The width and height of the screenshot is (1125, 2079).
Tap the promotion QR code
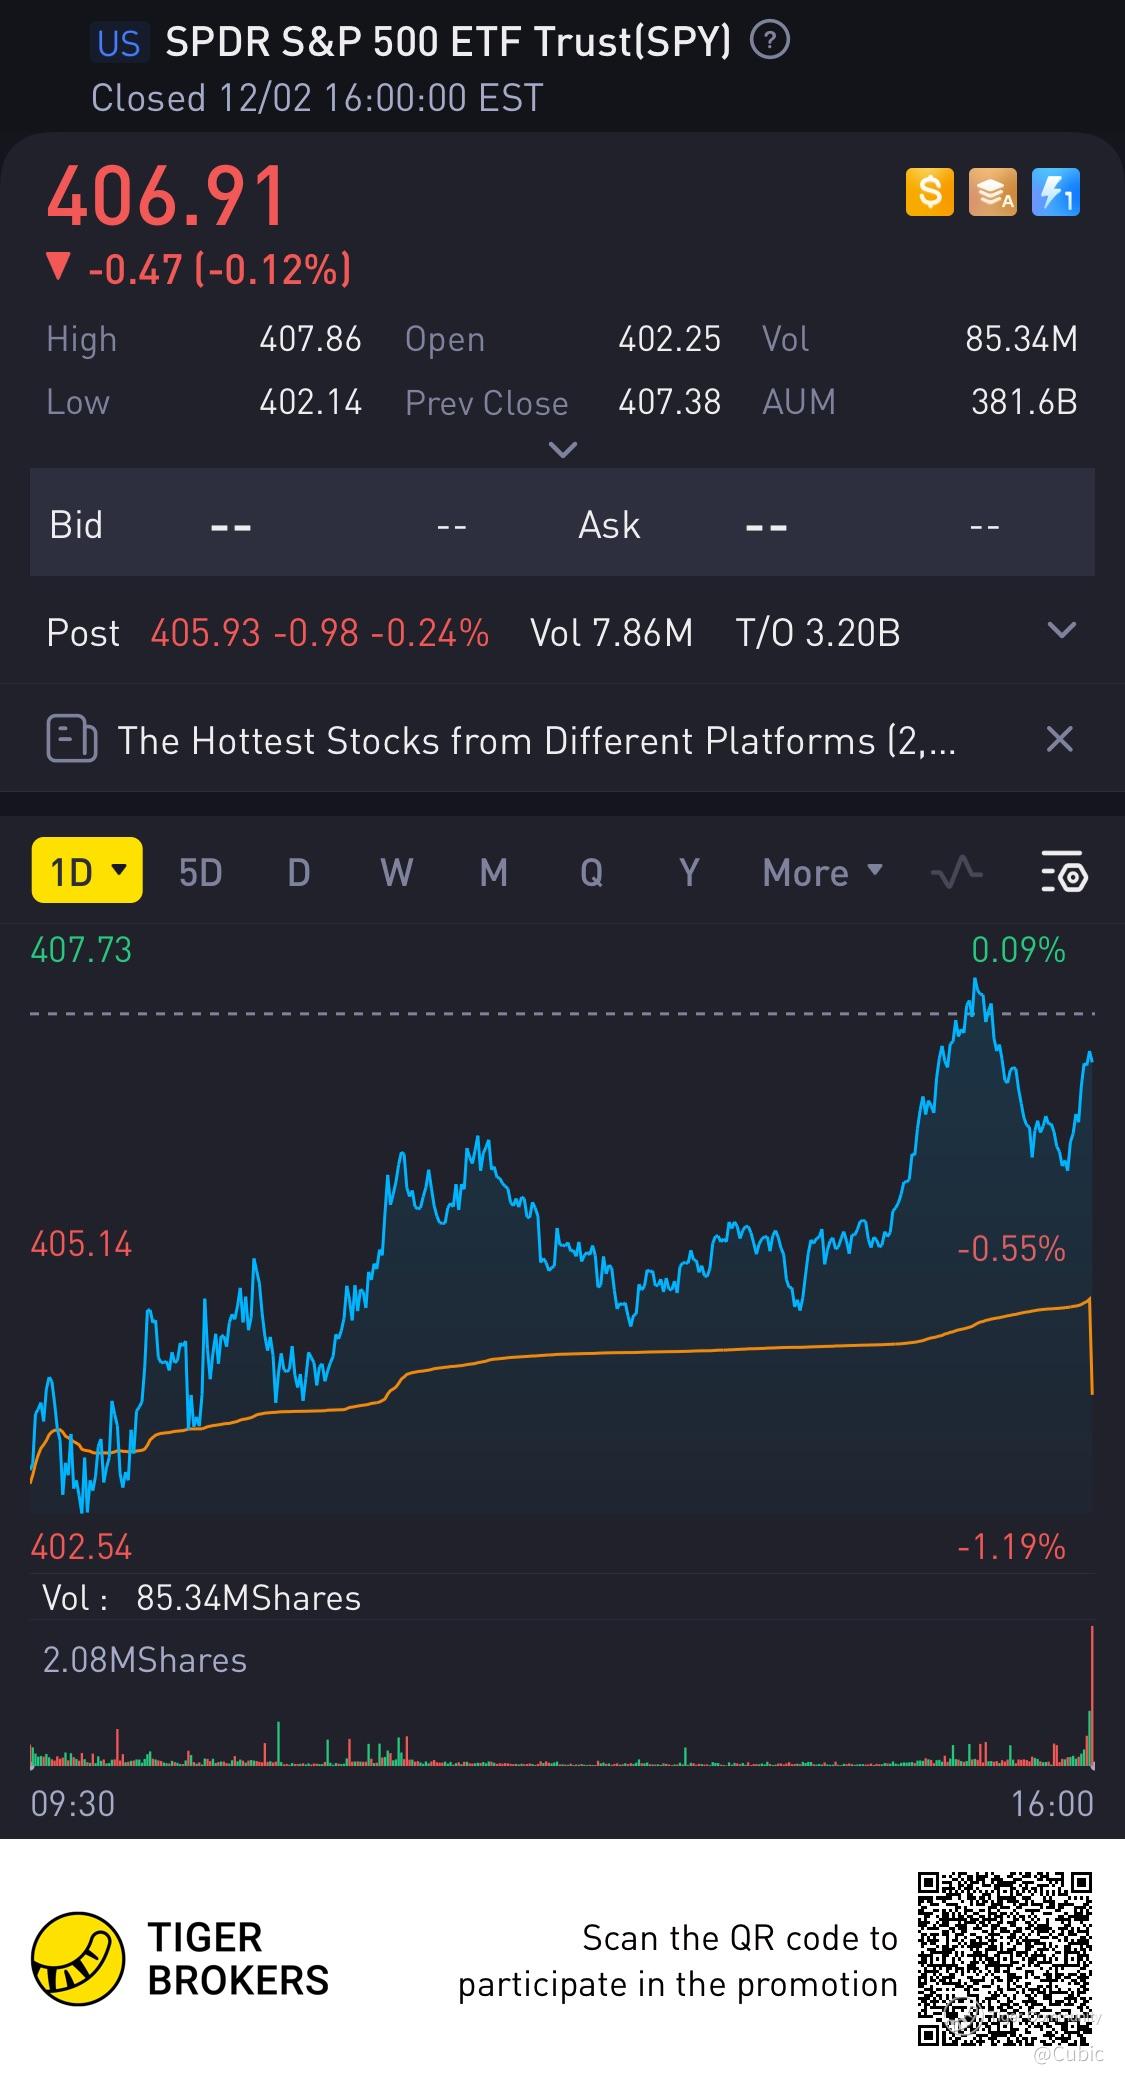pyautogui.click(x=1004, y=1959)
